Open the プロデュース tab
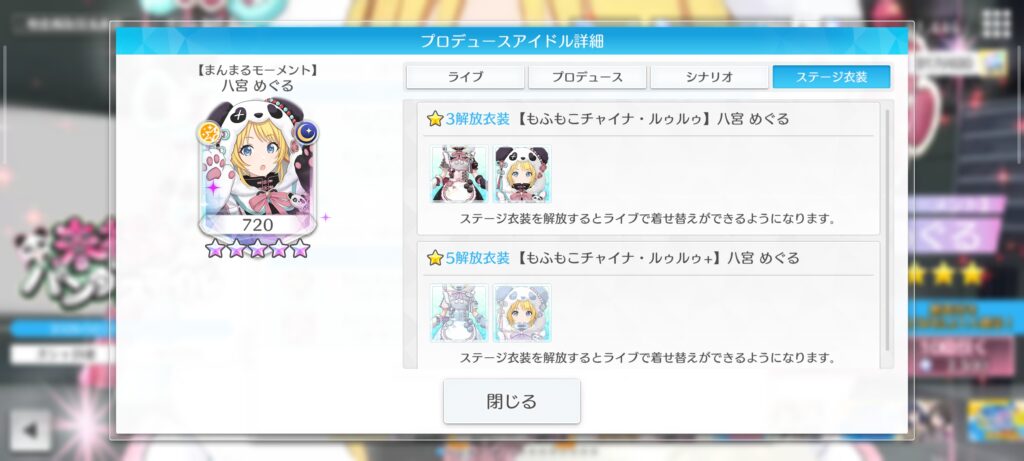Image resolution: width=1024 pixels, height=461 pixels. (x=587, y=77)
